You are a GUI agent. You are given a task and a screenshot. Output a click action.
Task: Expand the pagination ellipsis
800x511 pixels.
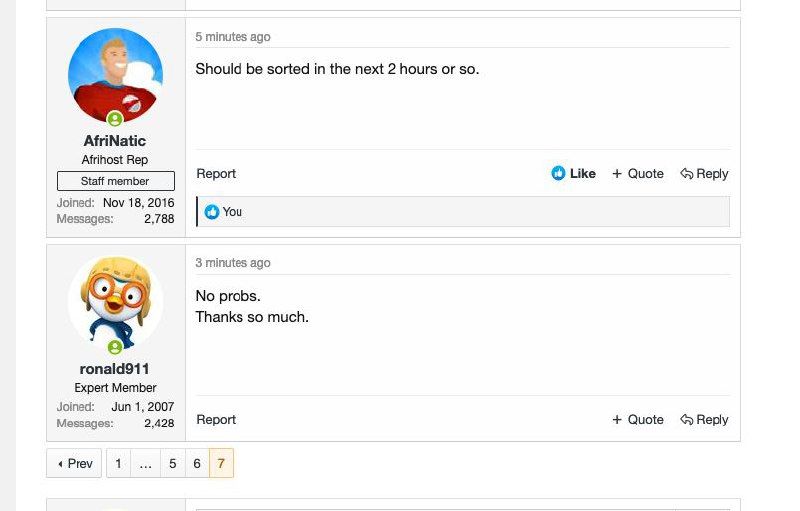coord(145,464)
